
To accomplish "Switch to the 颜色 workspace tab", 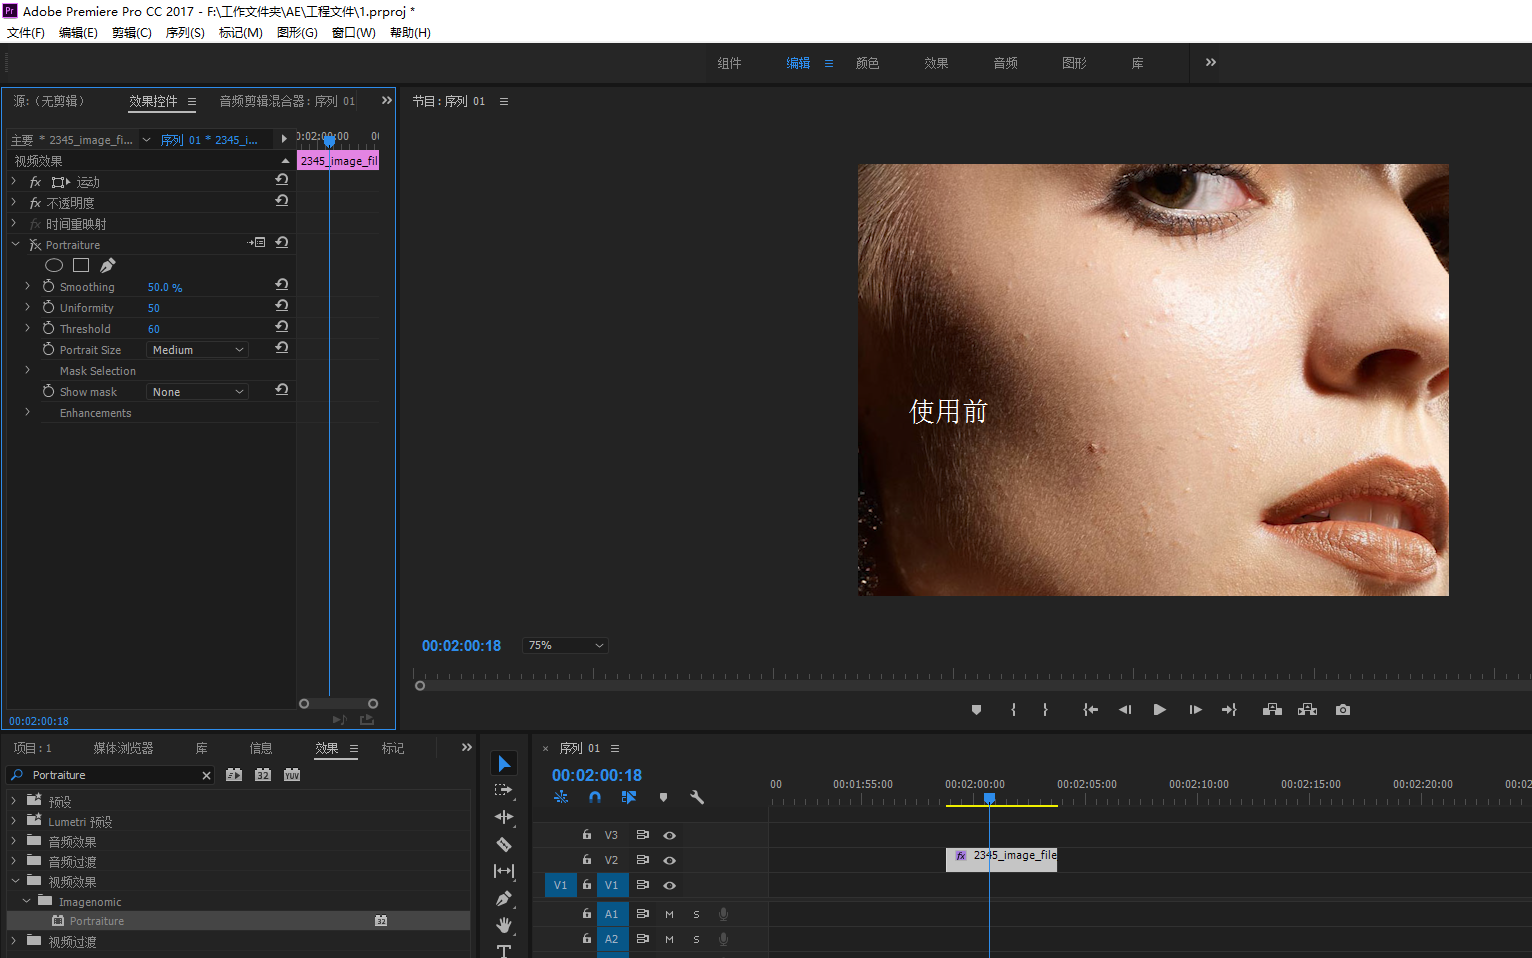I will [x=867, y=63].
